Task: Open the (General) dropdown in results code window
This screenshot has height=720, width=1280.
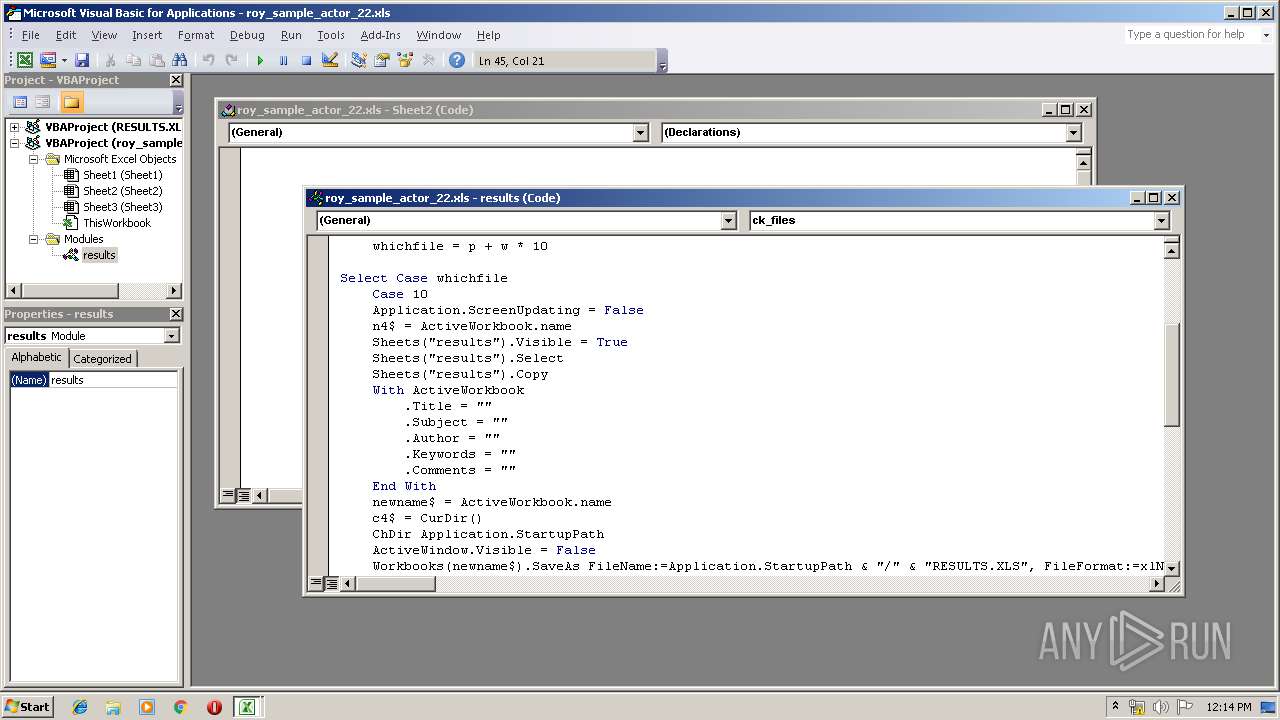Action: [728, 221]
